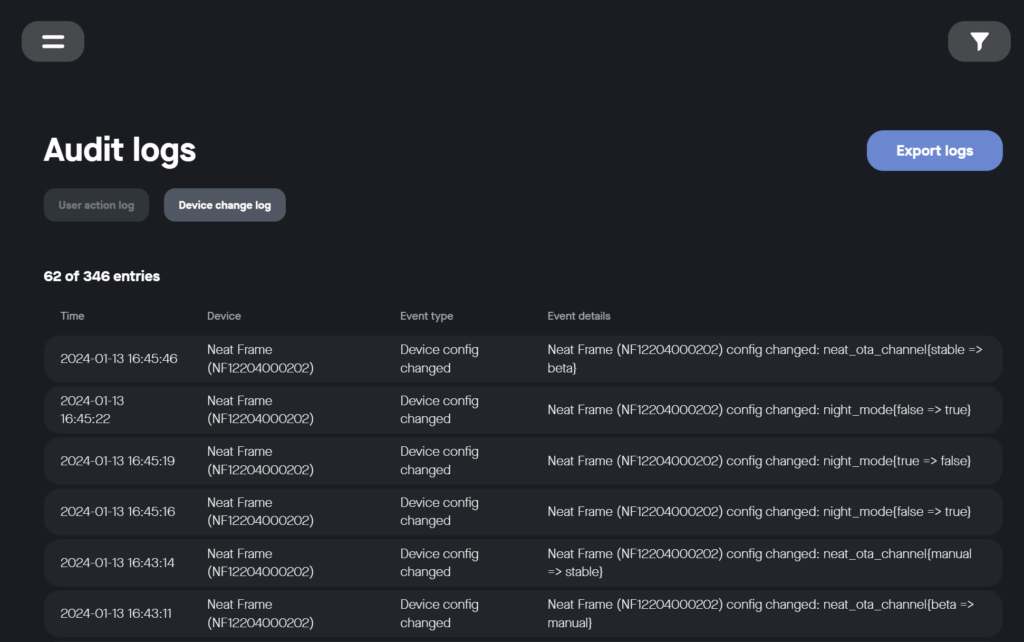This screenshot has height=642, width=1024.
Task: Select the 2024-01-13 16:43:14 timestamp
Action: click(x=118, y=563)
